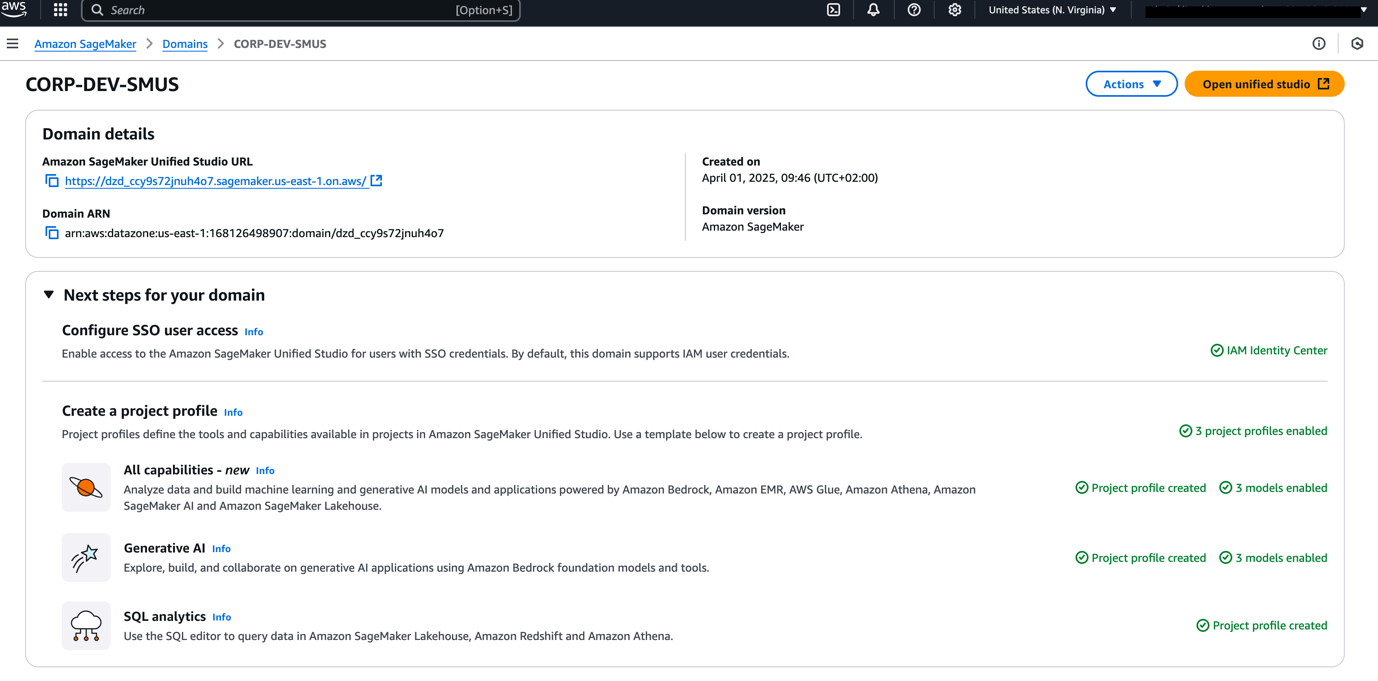This screenshot has height=681, width=1378.
Task: Go to Domains via the breadcrumb
Action: (x=184, y=43)
